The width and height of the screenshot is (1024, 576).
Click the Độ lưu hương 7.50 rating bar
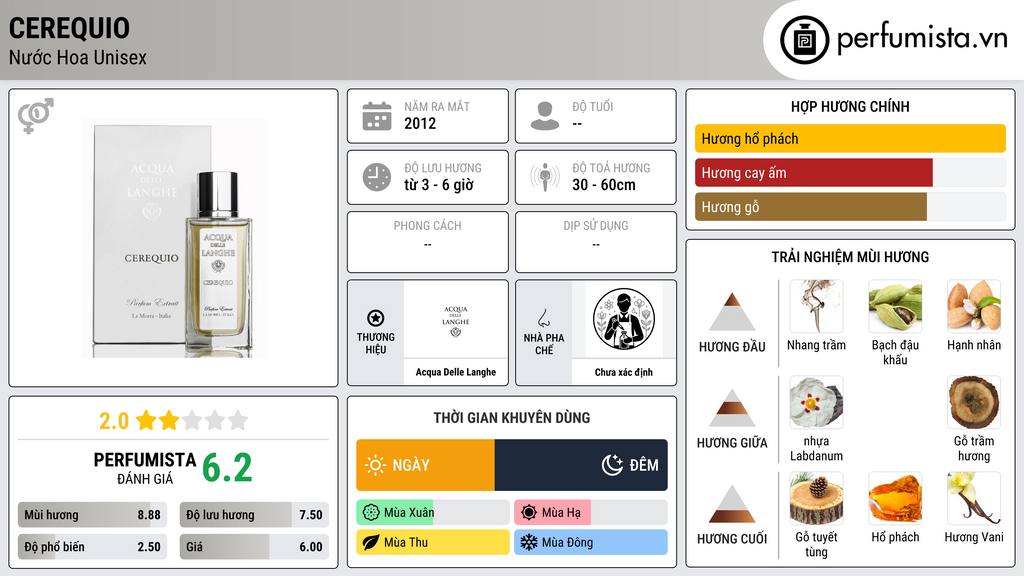(x=254, y=515)
